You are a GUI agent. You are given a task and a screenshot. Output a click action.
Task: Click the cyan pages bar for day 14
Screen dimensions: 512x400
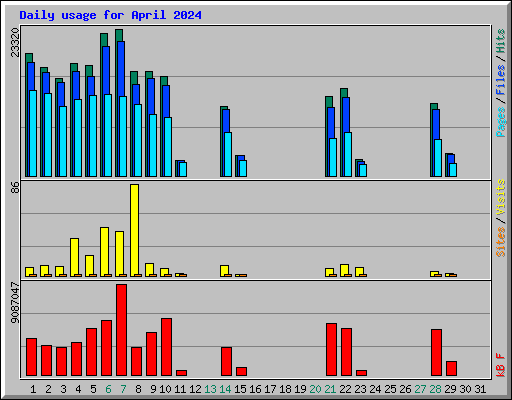tap(228, 154)
